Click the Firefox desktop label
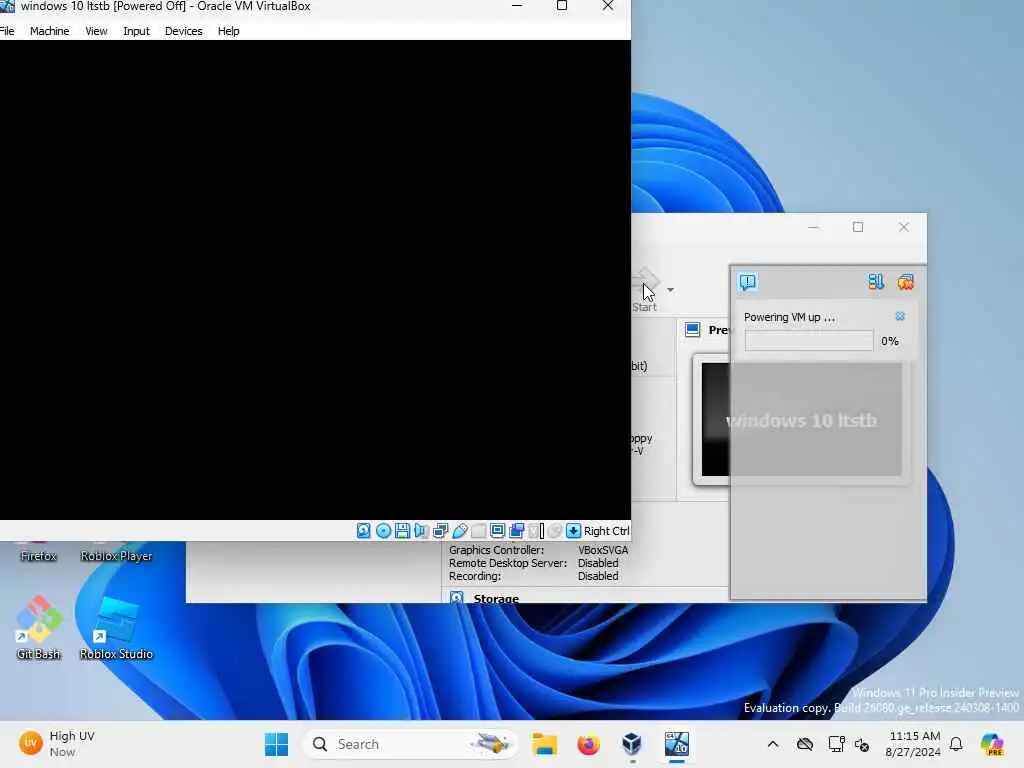This screenshot has width=1024, height=768. (39, 556)
